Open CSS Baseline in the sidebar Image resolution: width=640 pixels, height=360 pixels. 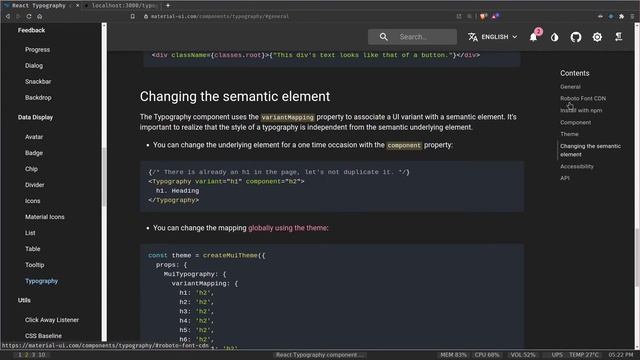[43, 336]
